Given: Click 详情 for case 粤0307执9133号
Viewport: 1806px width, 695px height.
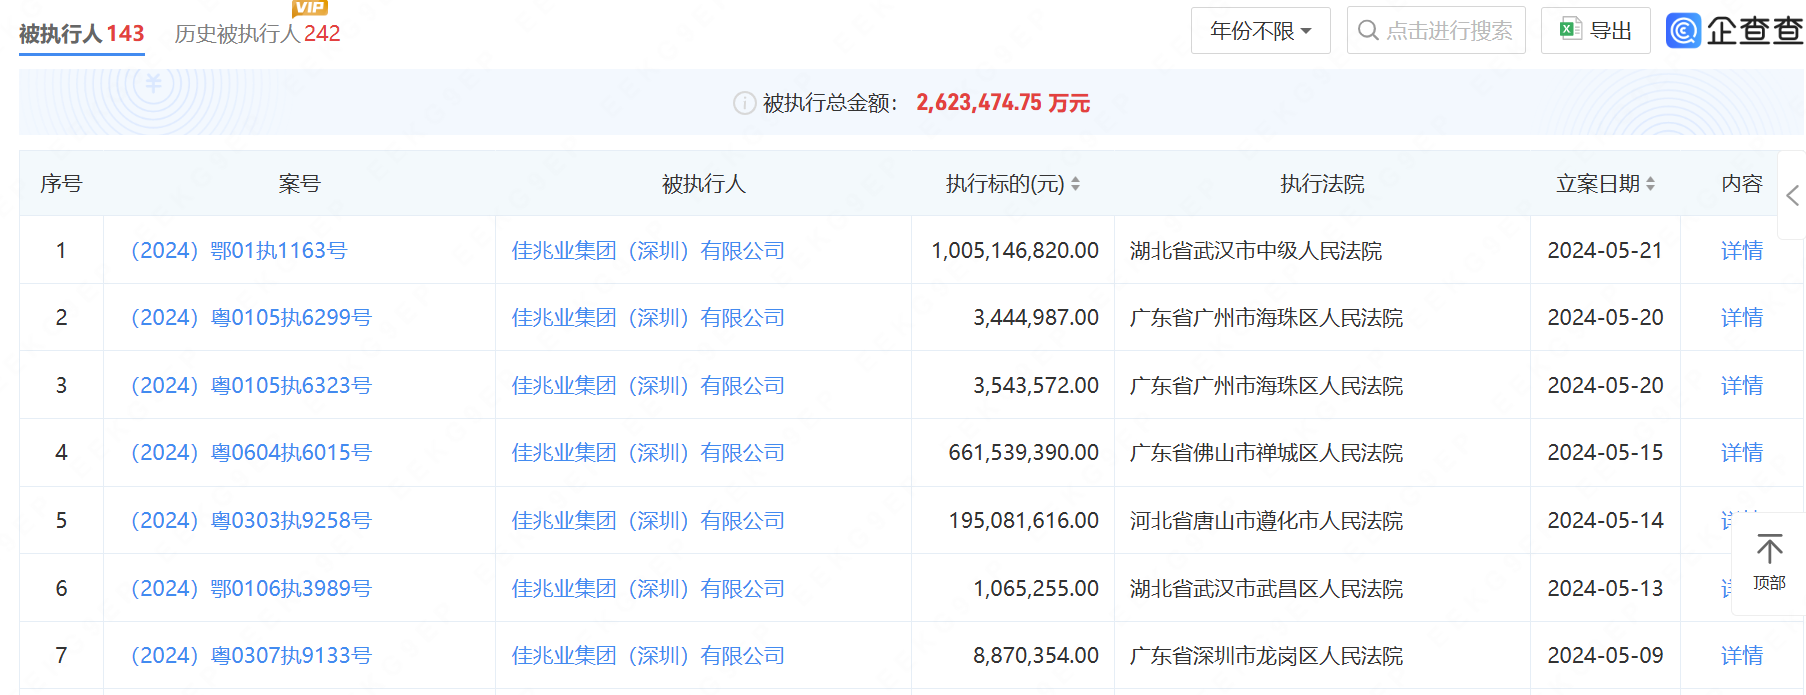Looking at the screenshot, I should click(x=1741, y=655).
